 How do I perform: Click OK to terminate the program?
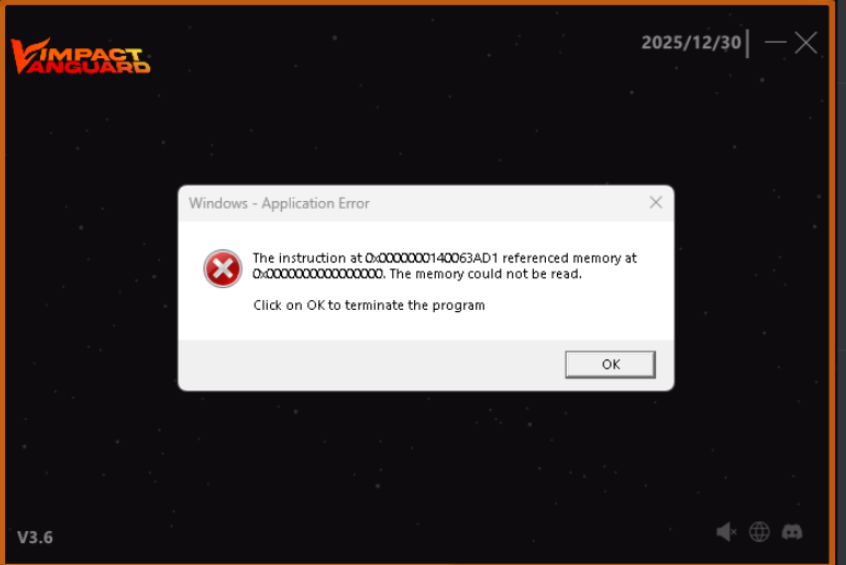(610, 364)
